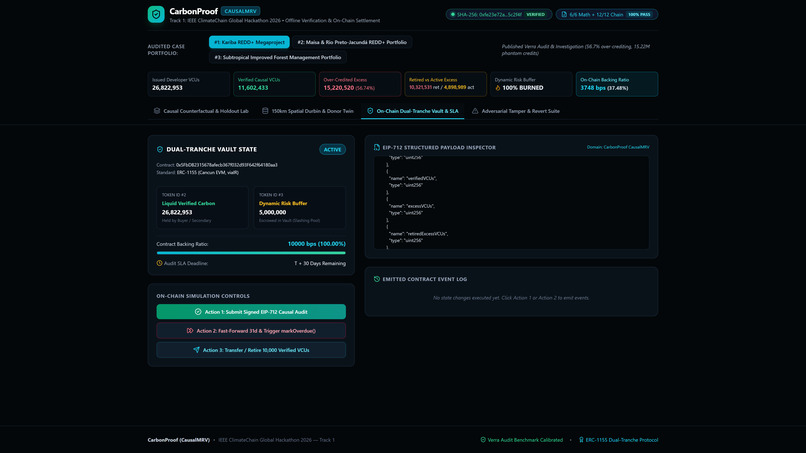Click '"name": "excessVCUs"' line in payload
The width and height of the screenshot is (806, 453).
(x=412, y=206)
